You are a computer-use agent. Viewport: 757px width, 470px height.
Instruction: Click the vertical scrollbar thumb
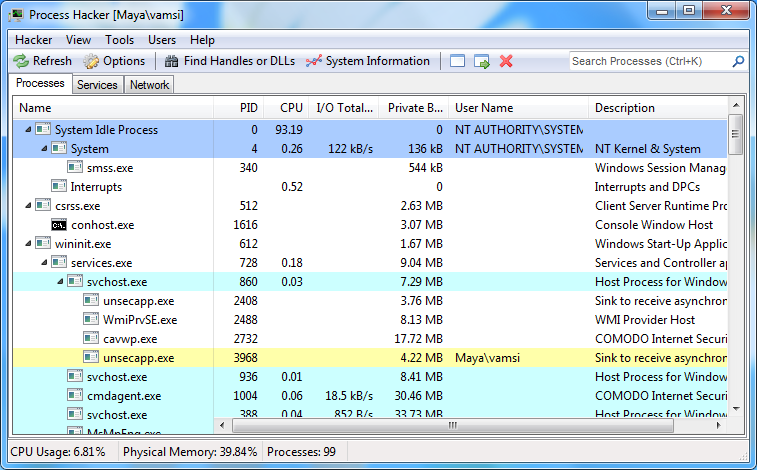pyautogui.click(x=736, y=134)
